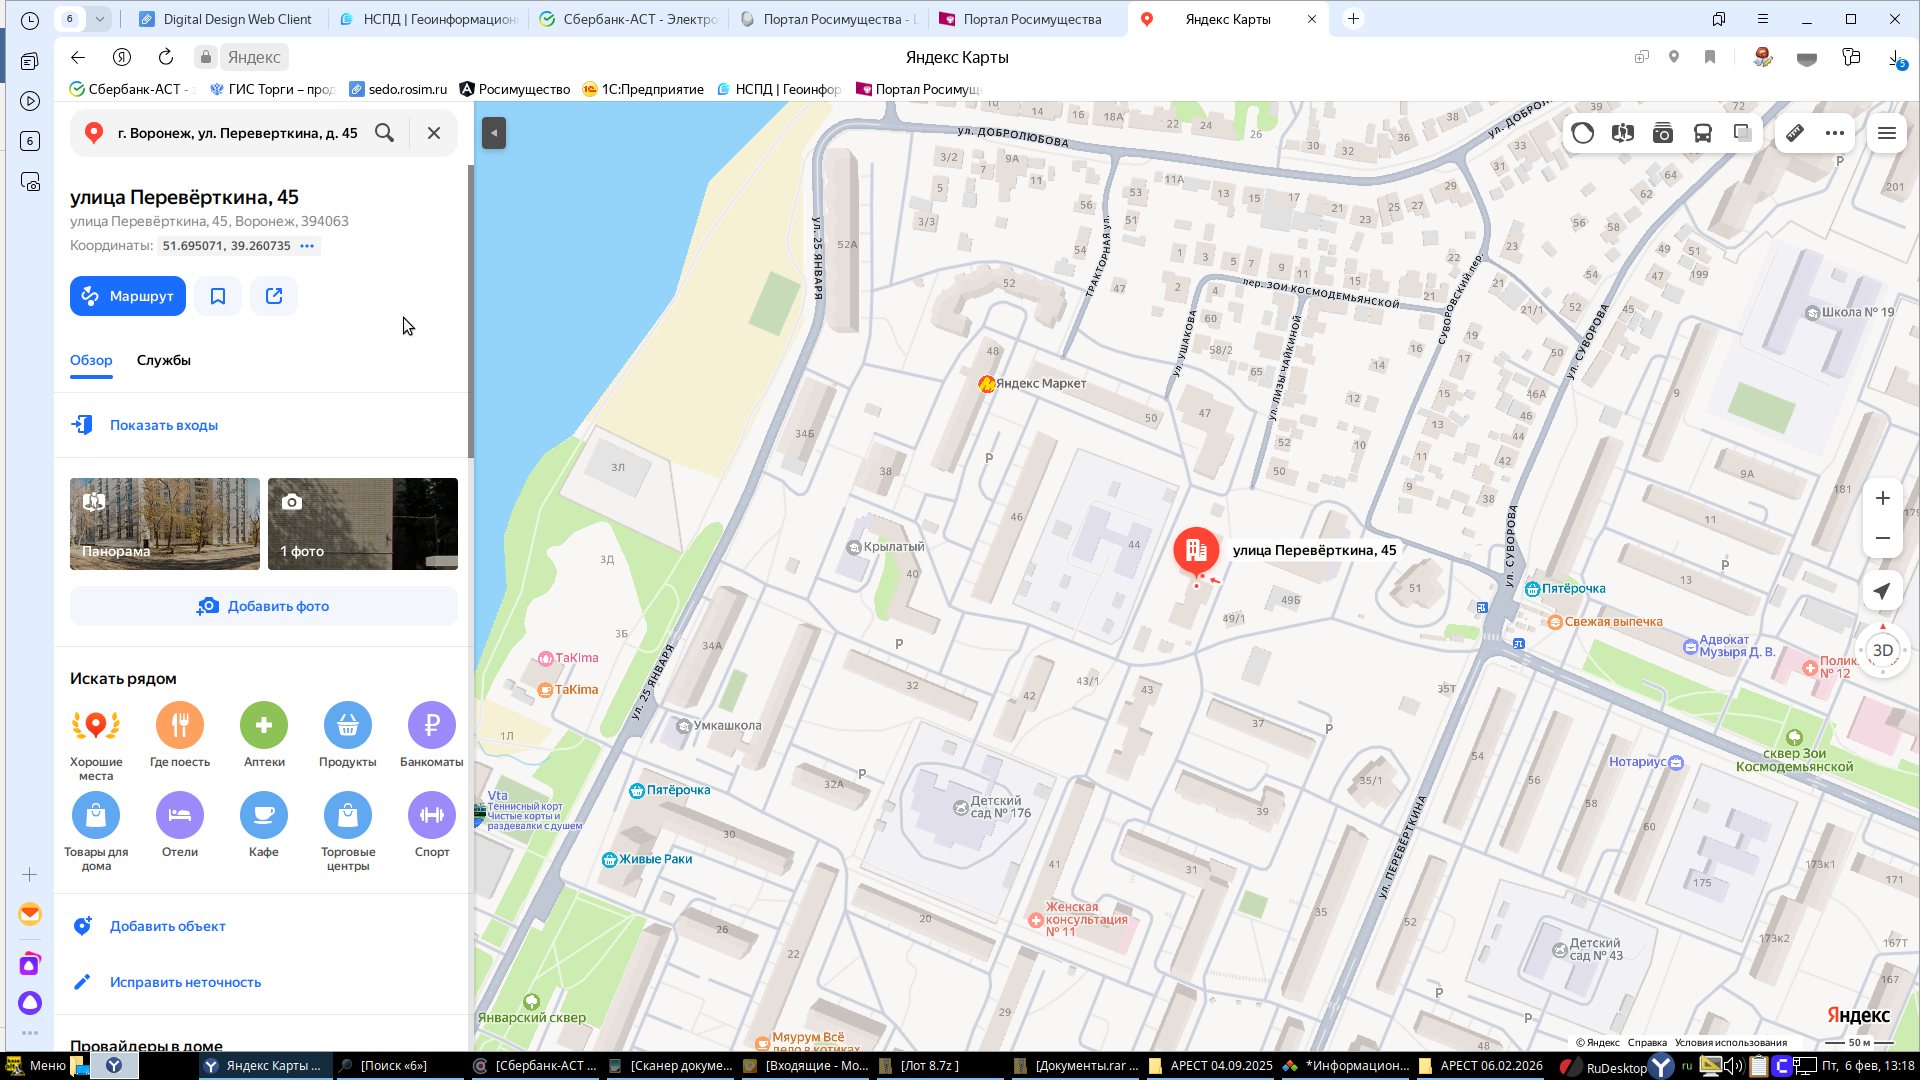Share the address link

pos(274,296)
